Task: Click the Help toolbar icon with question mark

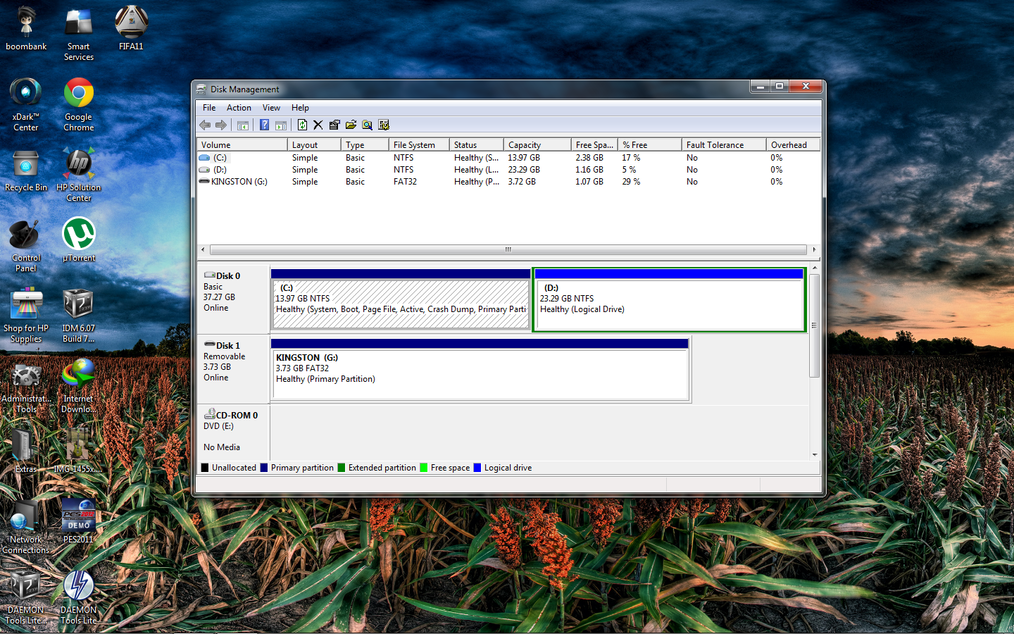Action: (264, 125)
